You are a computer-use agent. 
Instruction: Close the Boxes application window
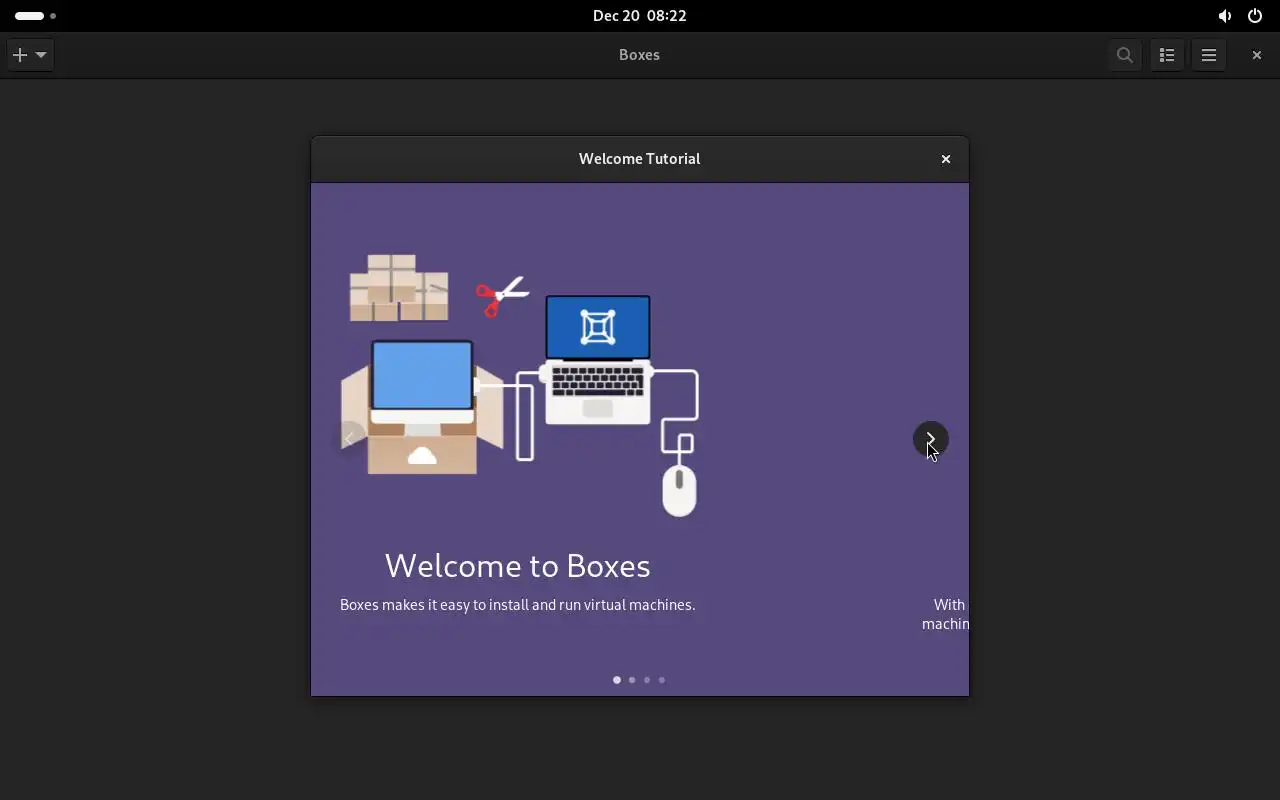pyautogui.click(x=1257, y=55)
